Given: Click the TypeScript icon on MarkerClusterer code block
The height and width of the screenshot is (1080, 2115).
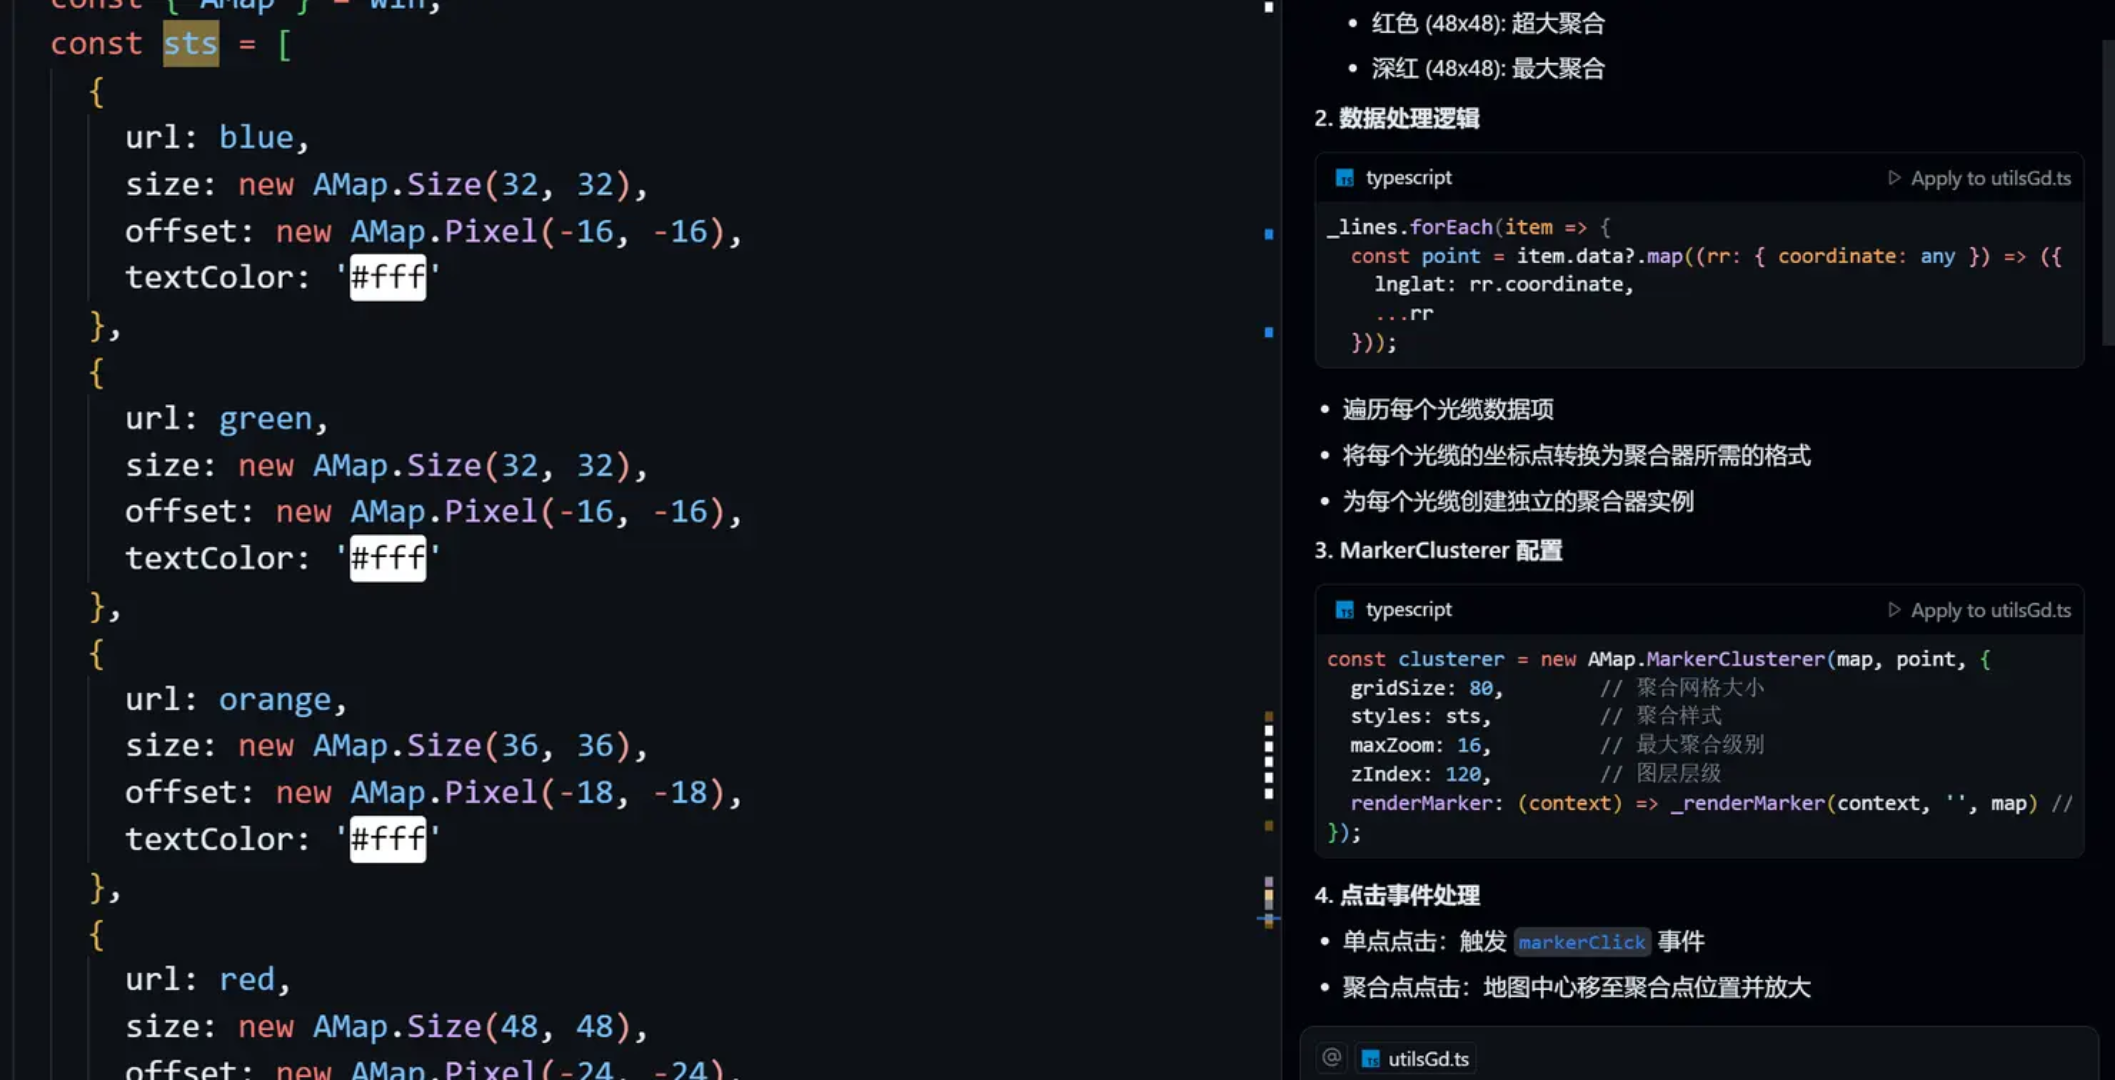Looking at the screenshot, I should (x=1345, y=610).
